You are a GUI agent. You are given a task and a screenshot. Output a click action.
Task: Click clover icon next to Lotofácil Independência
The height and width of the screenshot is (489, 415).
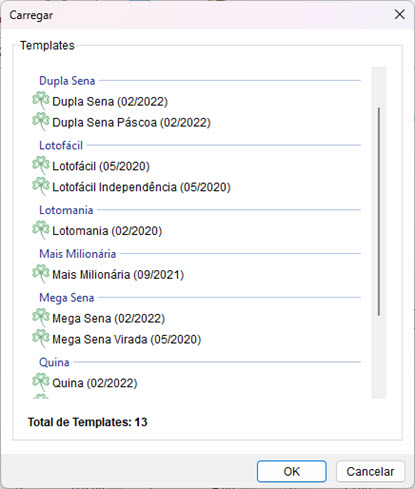41,186
